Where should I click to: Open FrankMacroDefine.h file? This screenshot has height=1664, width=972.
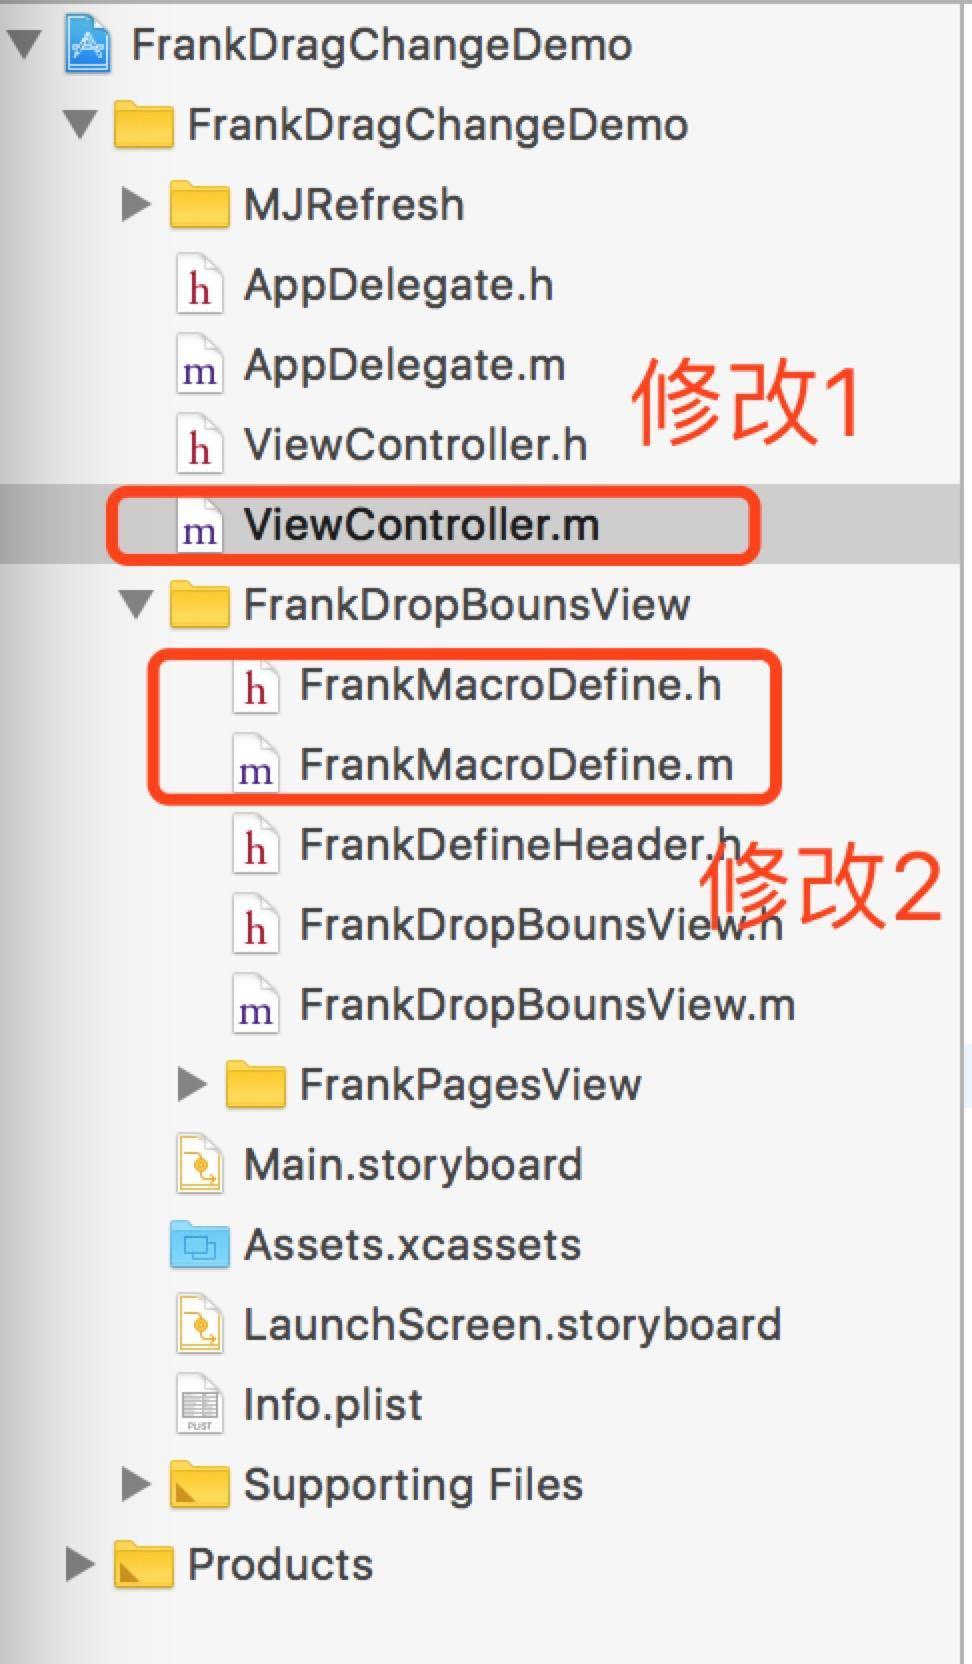511,685
